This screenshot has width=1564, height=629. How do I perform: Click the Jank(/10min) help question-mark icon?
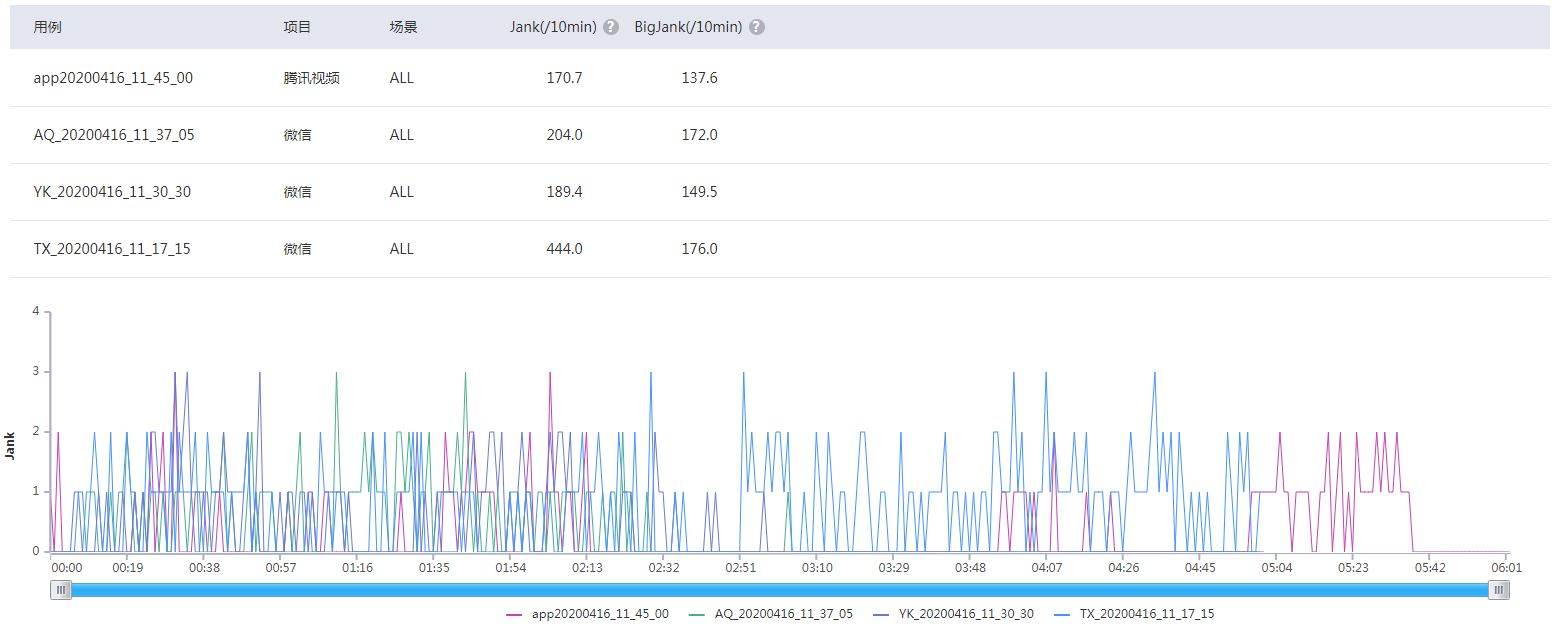611,27
